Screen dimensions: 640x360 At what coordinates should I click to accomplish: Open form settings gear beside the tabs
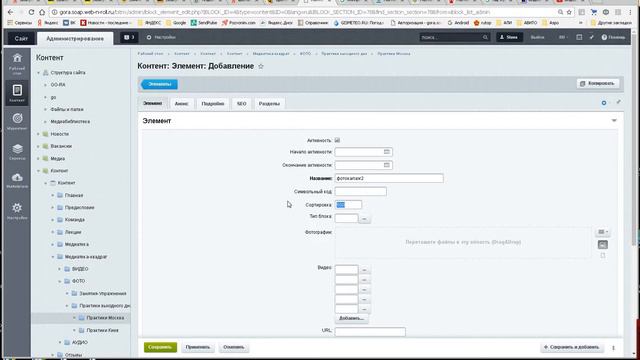604,103
